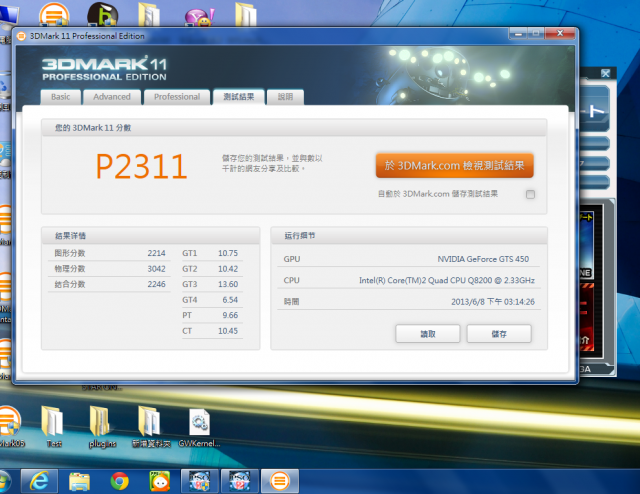
Task: Open the orange-faced green app on taskbar
Action: (x=160, y=481)
